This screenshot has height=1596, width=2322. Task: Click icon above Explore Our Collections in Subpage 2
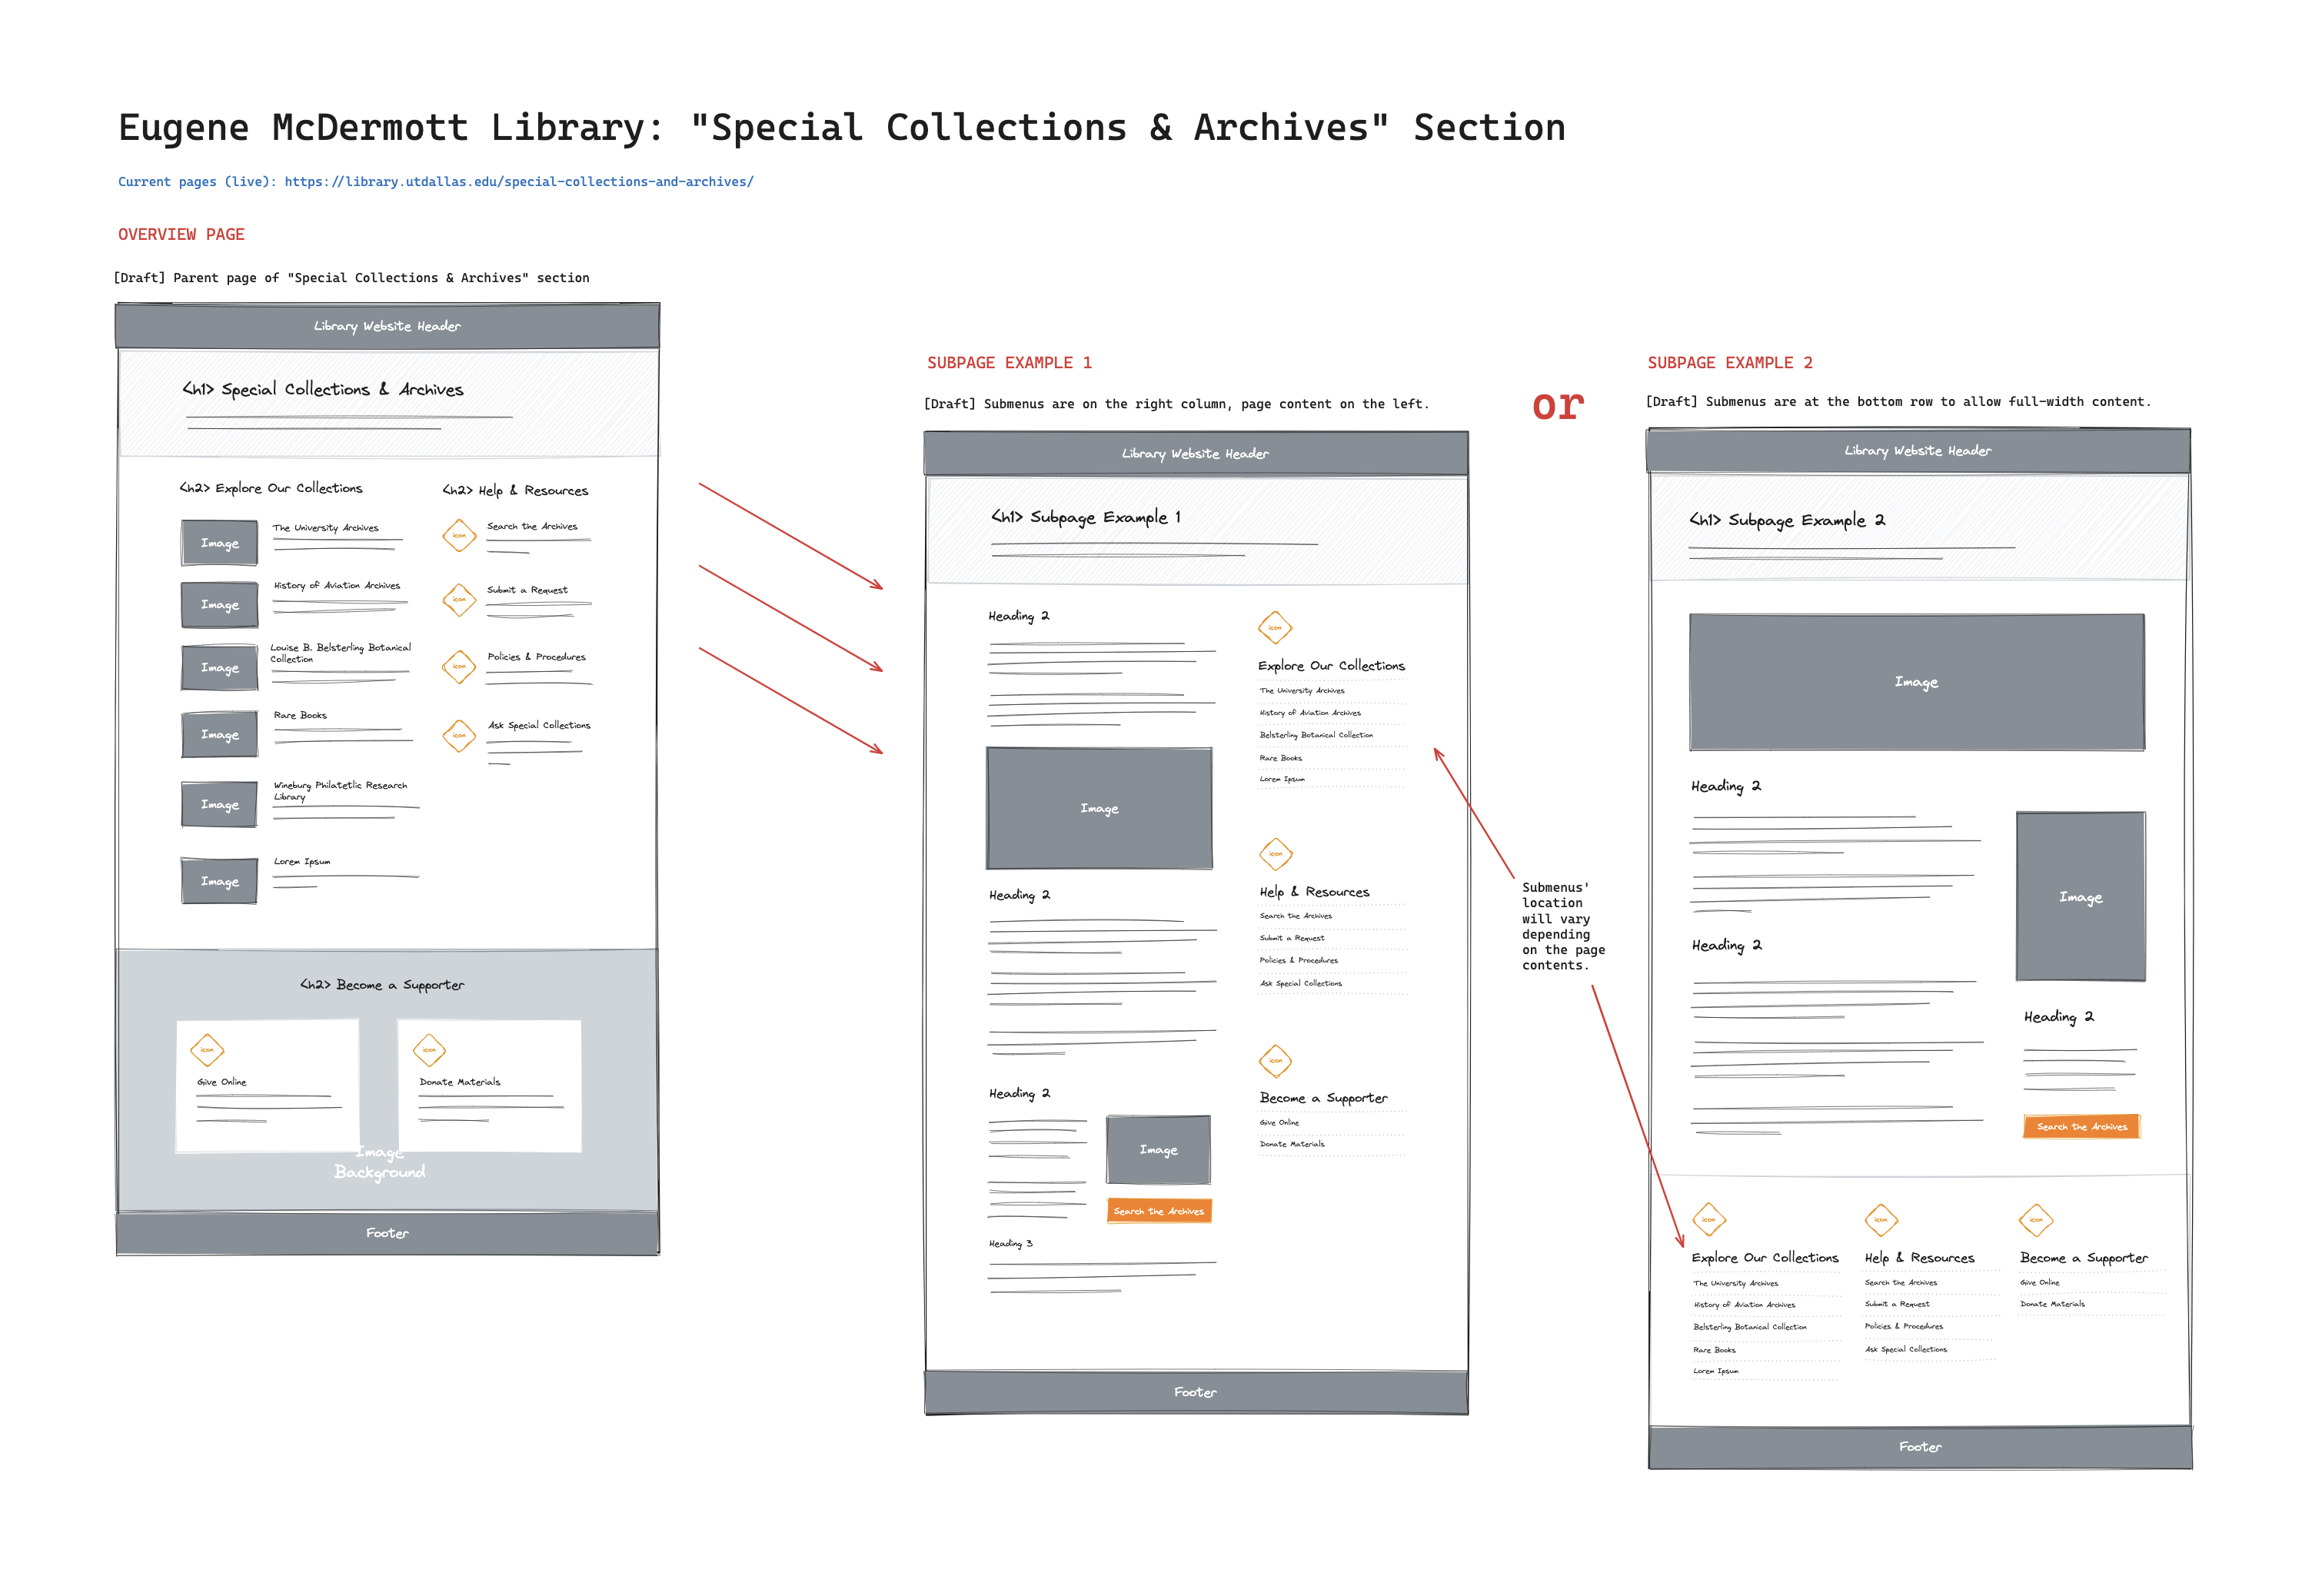point(1709,1220)
